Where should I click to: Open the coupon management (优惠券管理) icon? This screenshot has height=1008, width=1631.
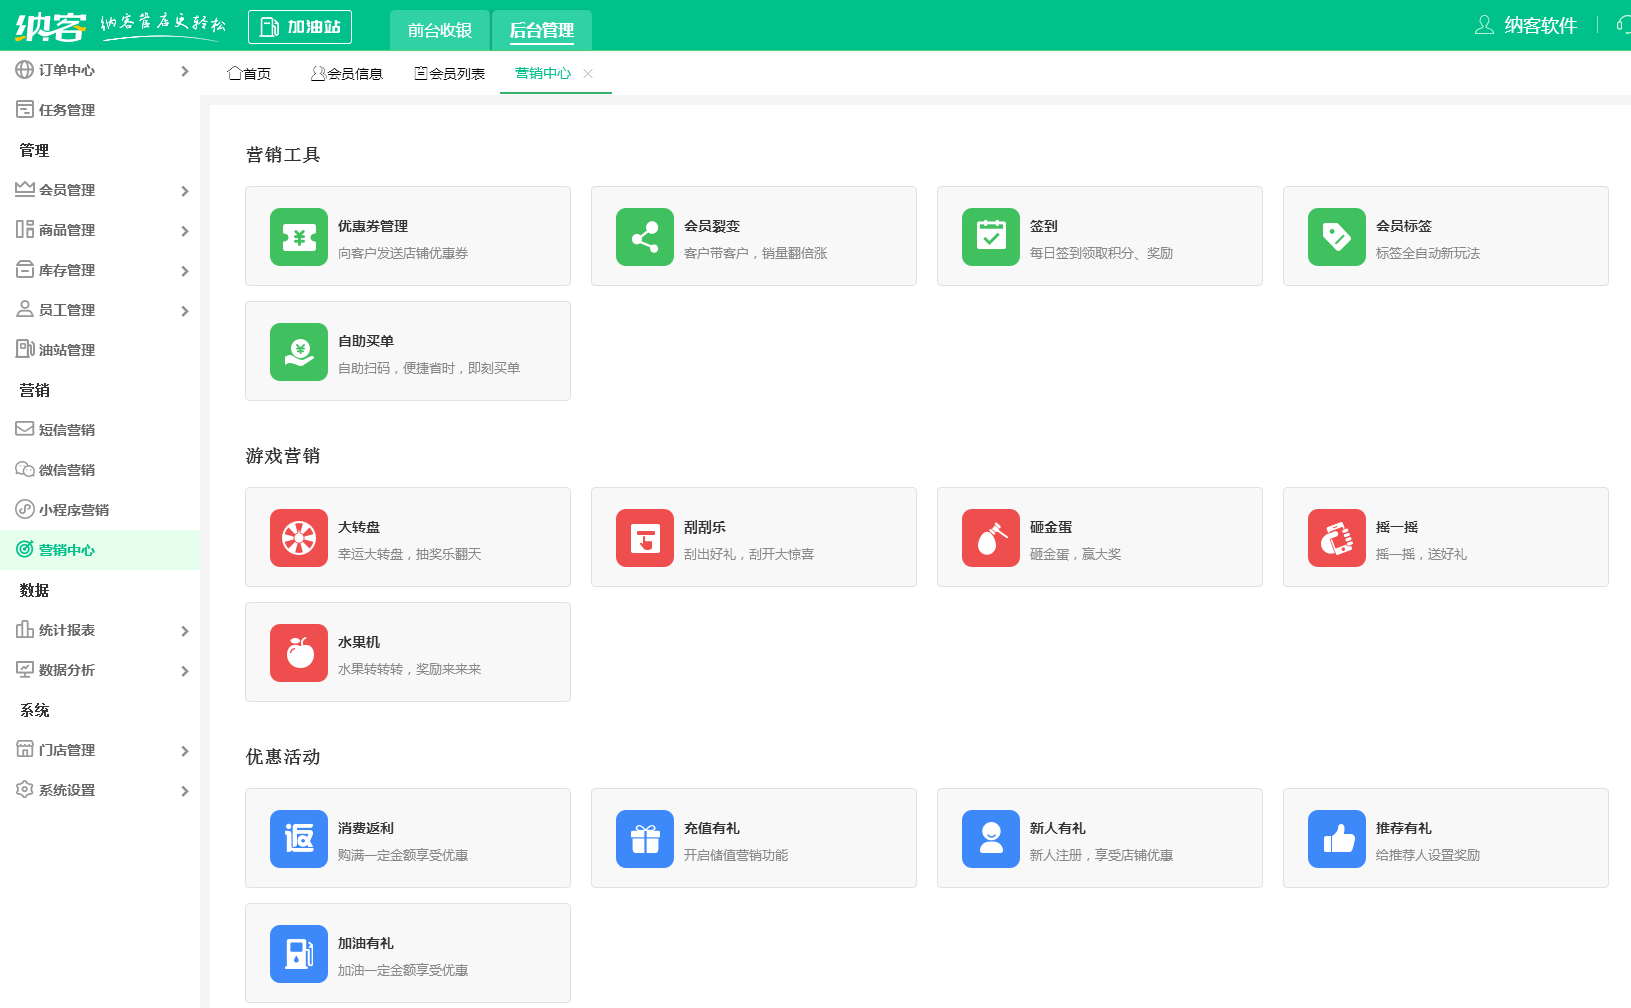[x=298, y=237]
